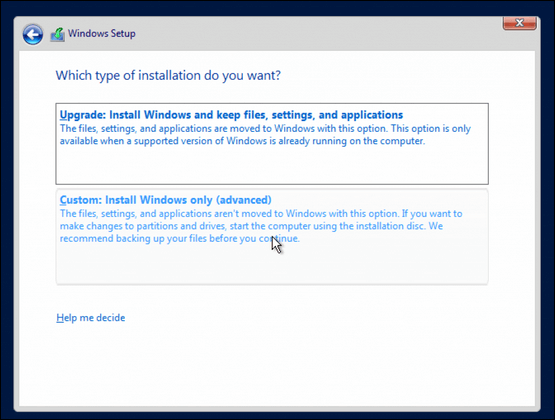Click the 'Windows Setup' title text
555x420 pixels.
click(x=102, y=34)
